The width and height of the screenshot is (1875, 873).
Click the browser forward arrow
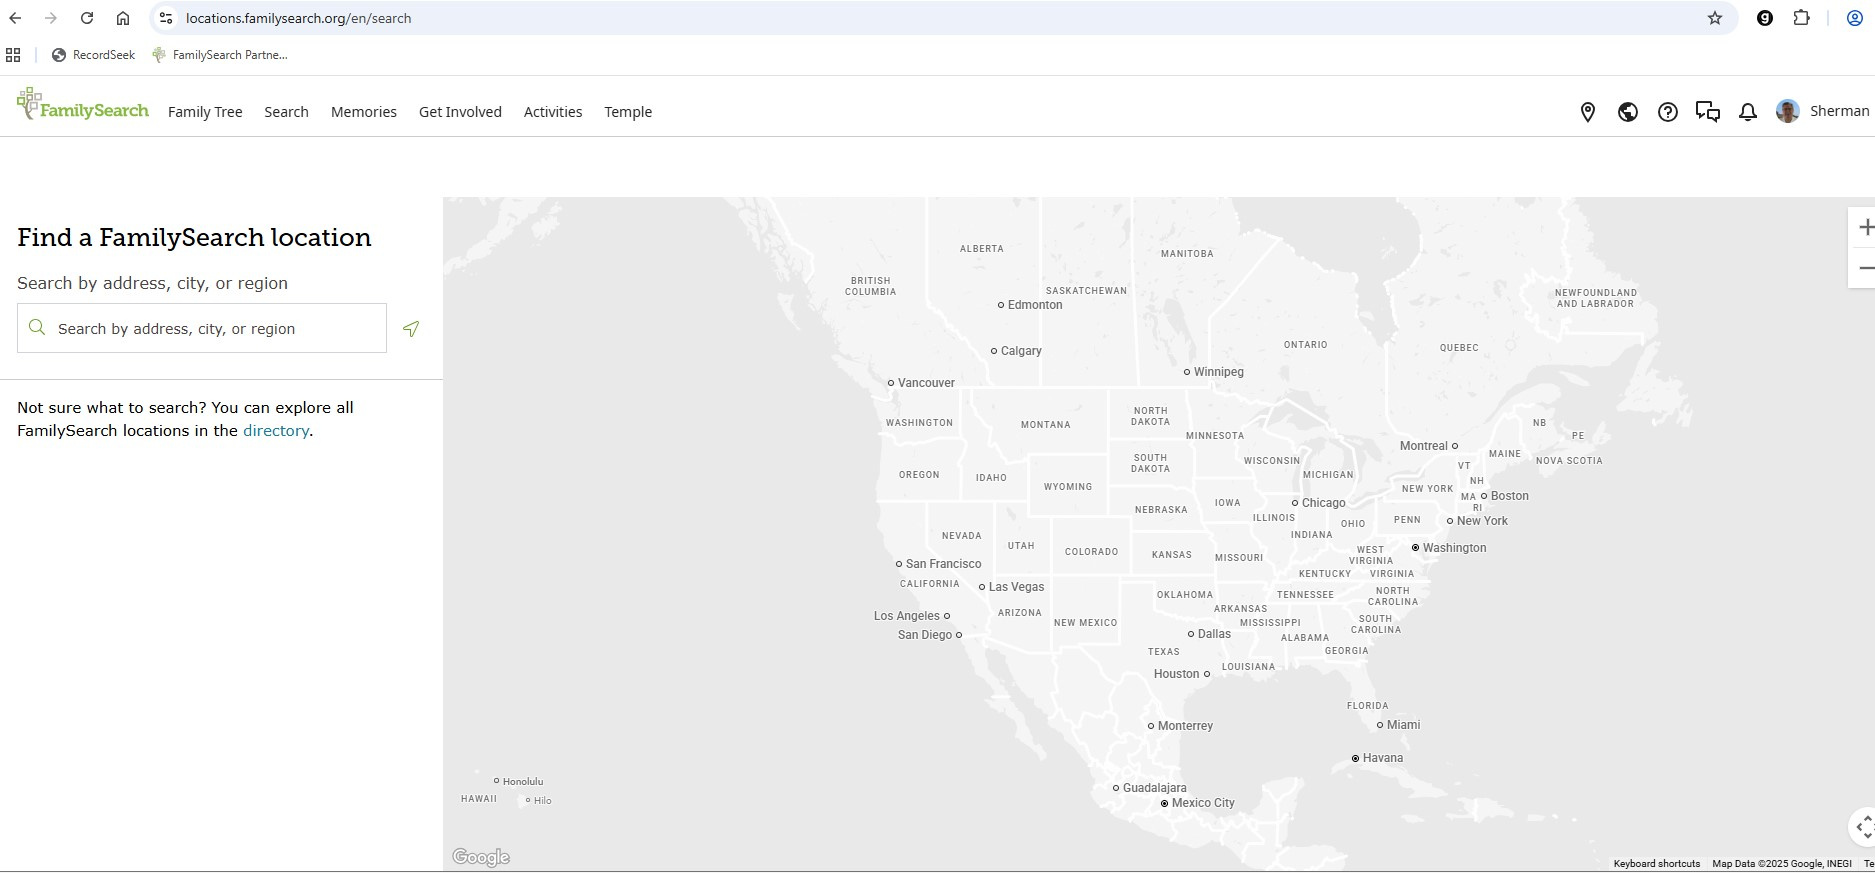51,18
